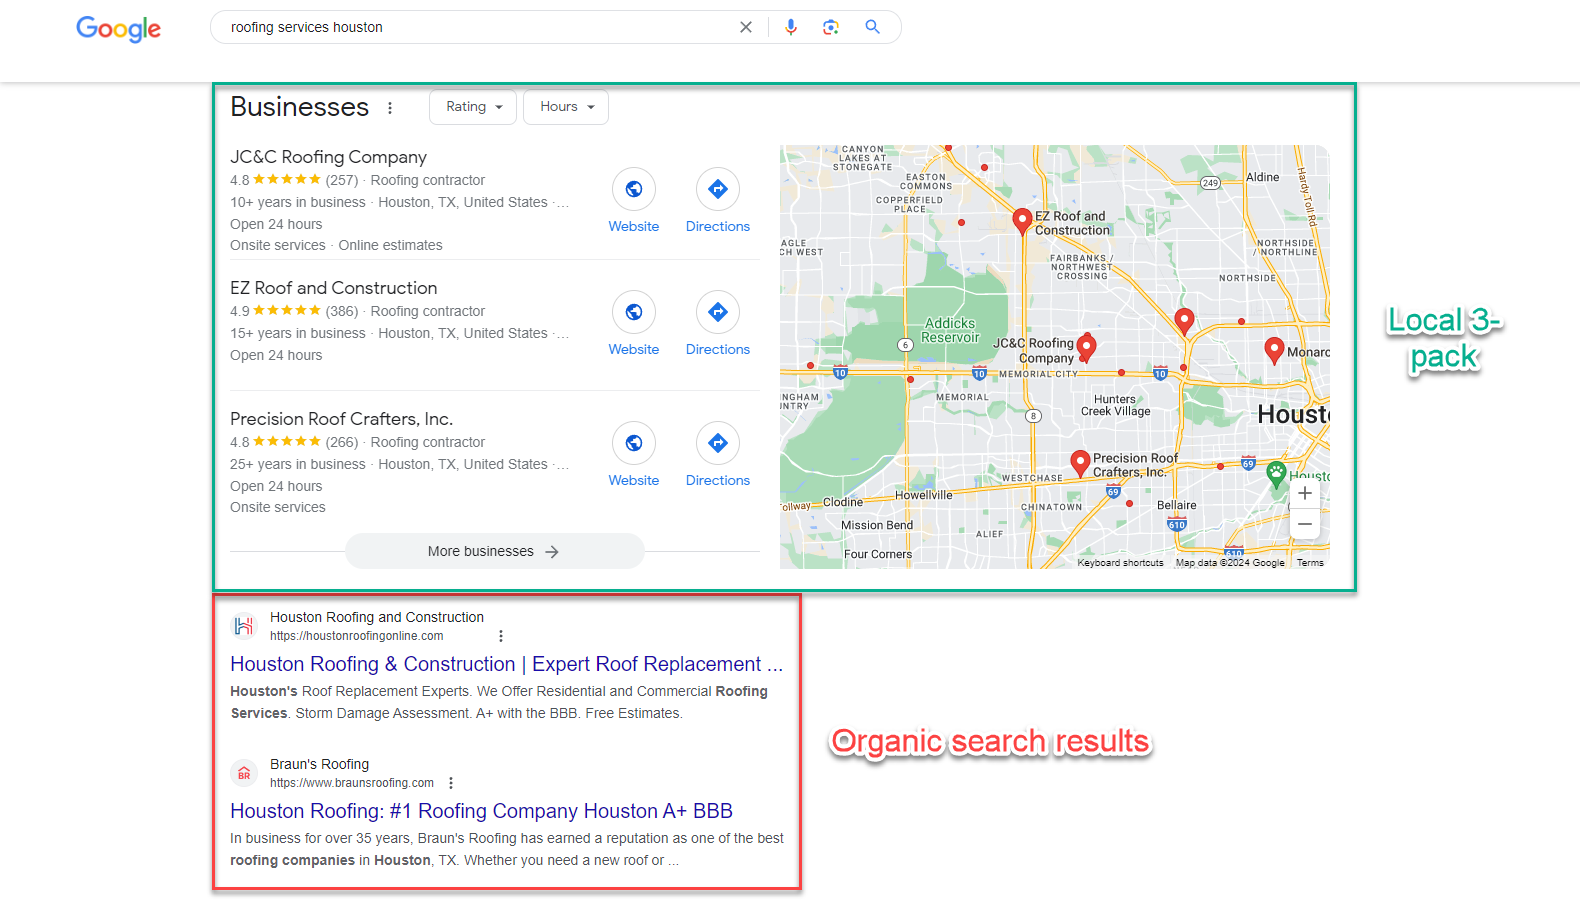Select the Monarch red map pin
1580x901 pixels.
coord(1274,350)
